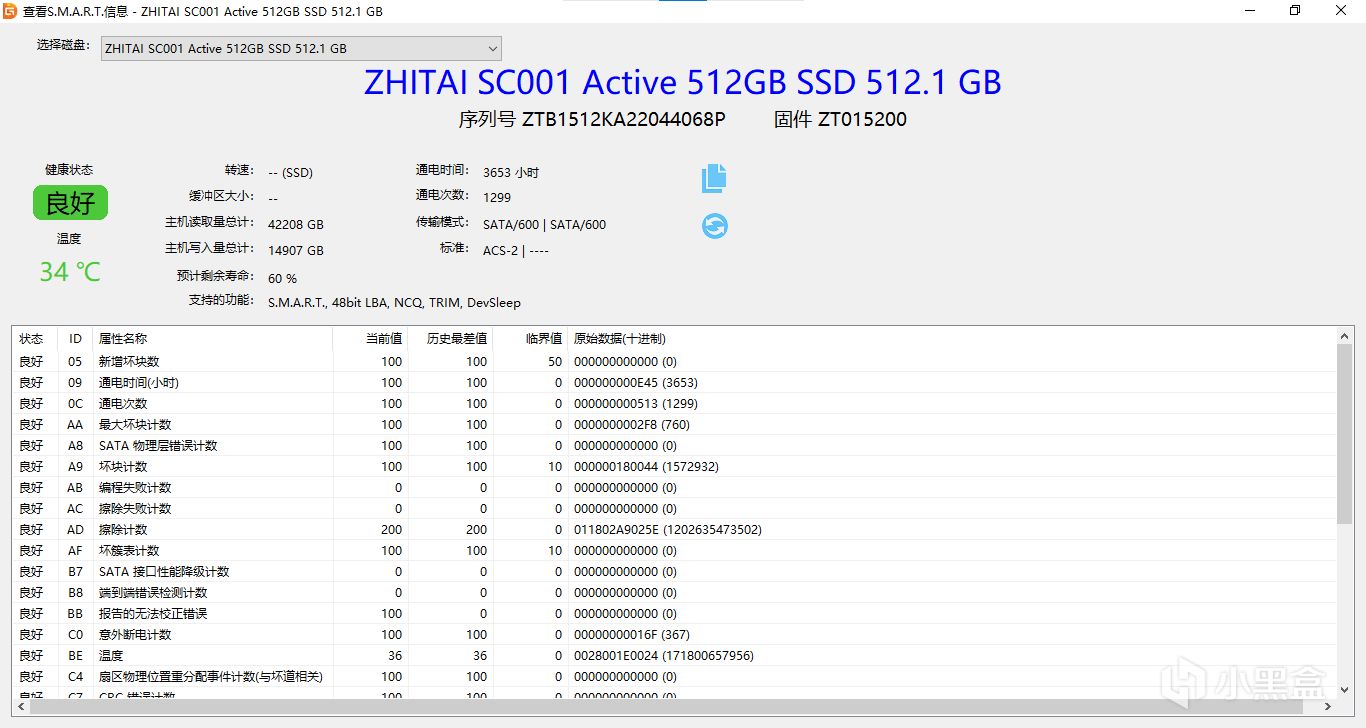The image size is (1366, 728).
Task: Sort by the 历史最差值 column header
Action: (x=451, y=339)
